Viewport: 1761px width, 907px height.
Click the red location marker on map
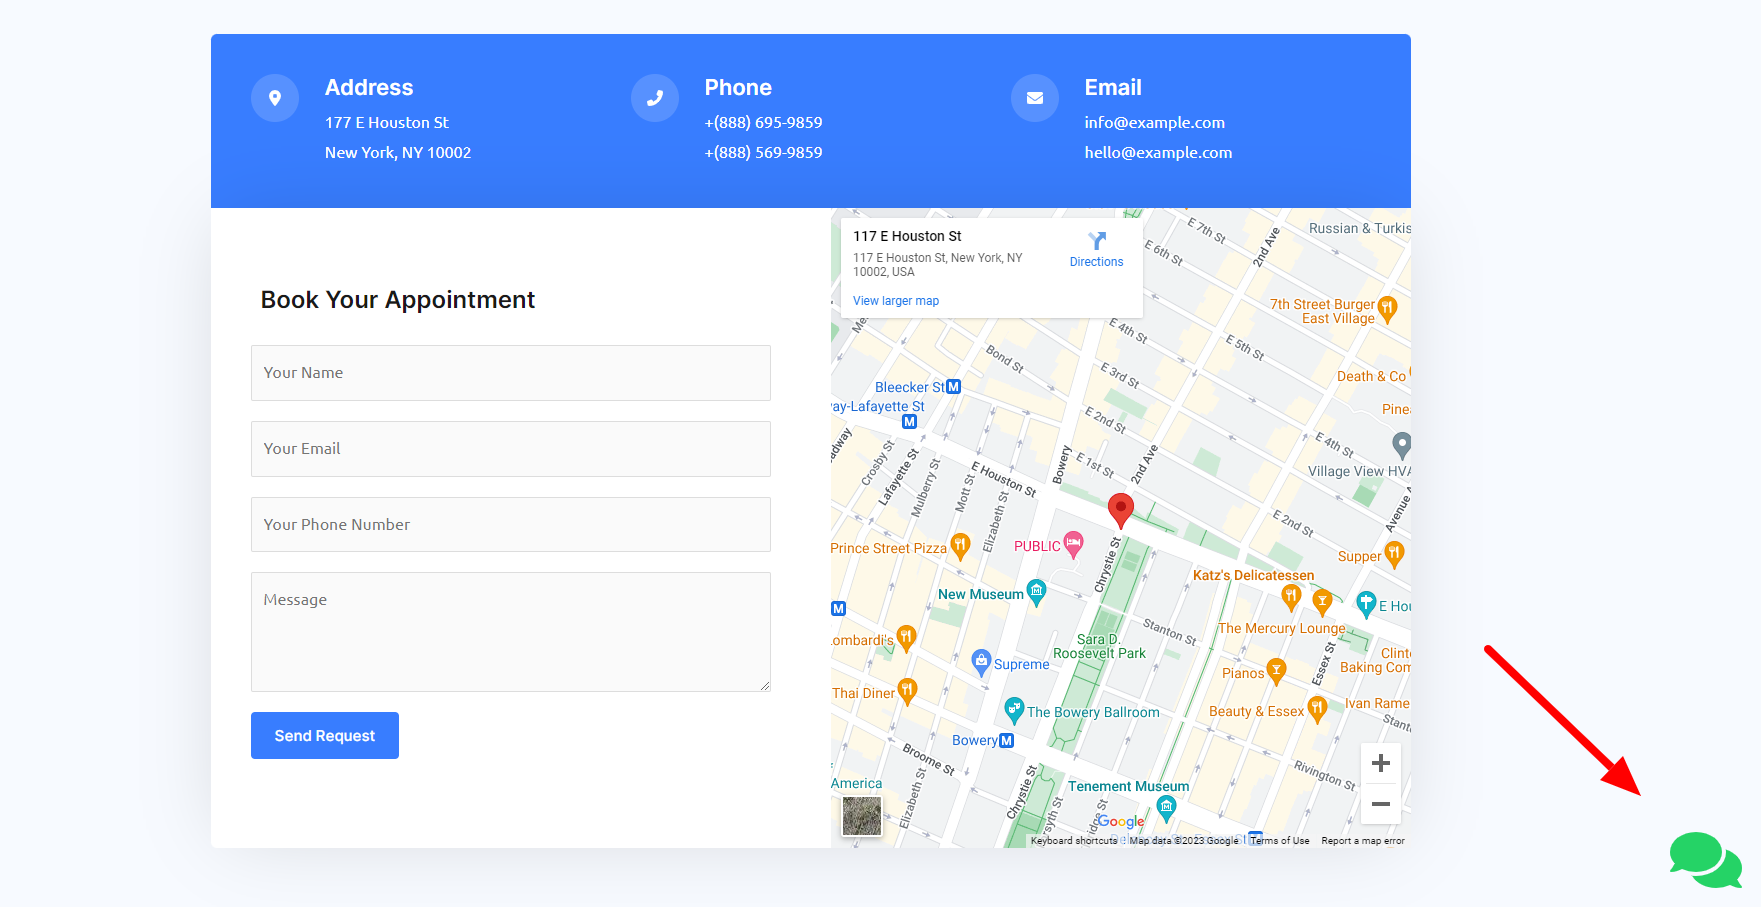pyautogui.click(x=1121, y=510)
